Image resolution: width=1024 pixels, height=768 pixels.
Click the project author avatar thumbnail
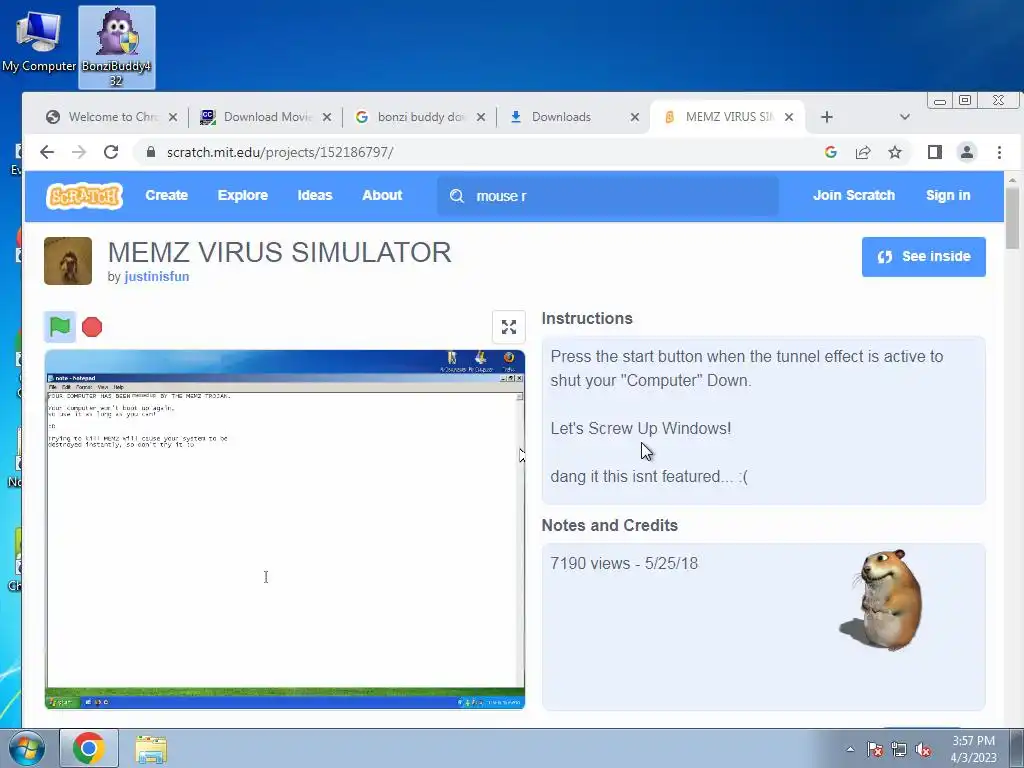pyautogui.click(x=68, y=261)
